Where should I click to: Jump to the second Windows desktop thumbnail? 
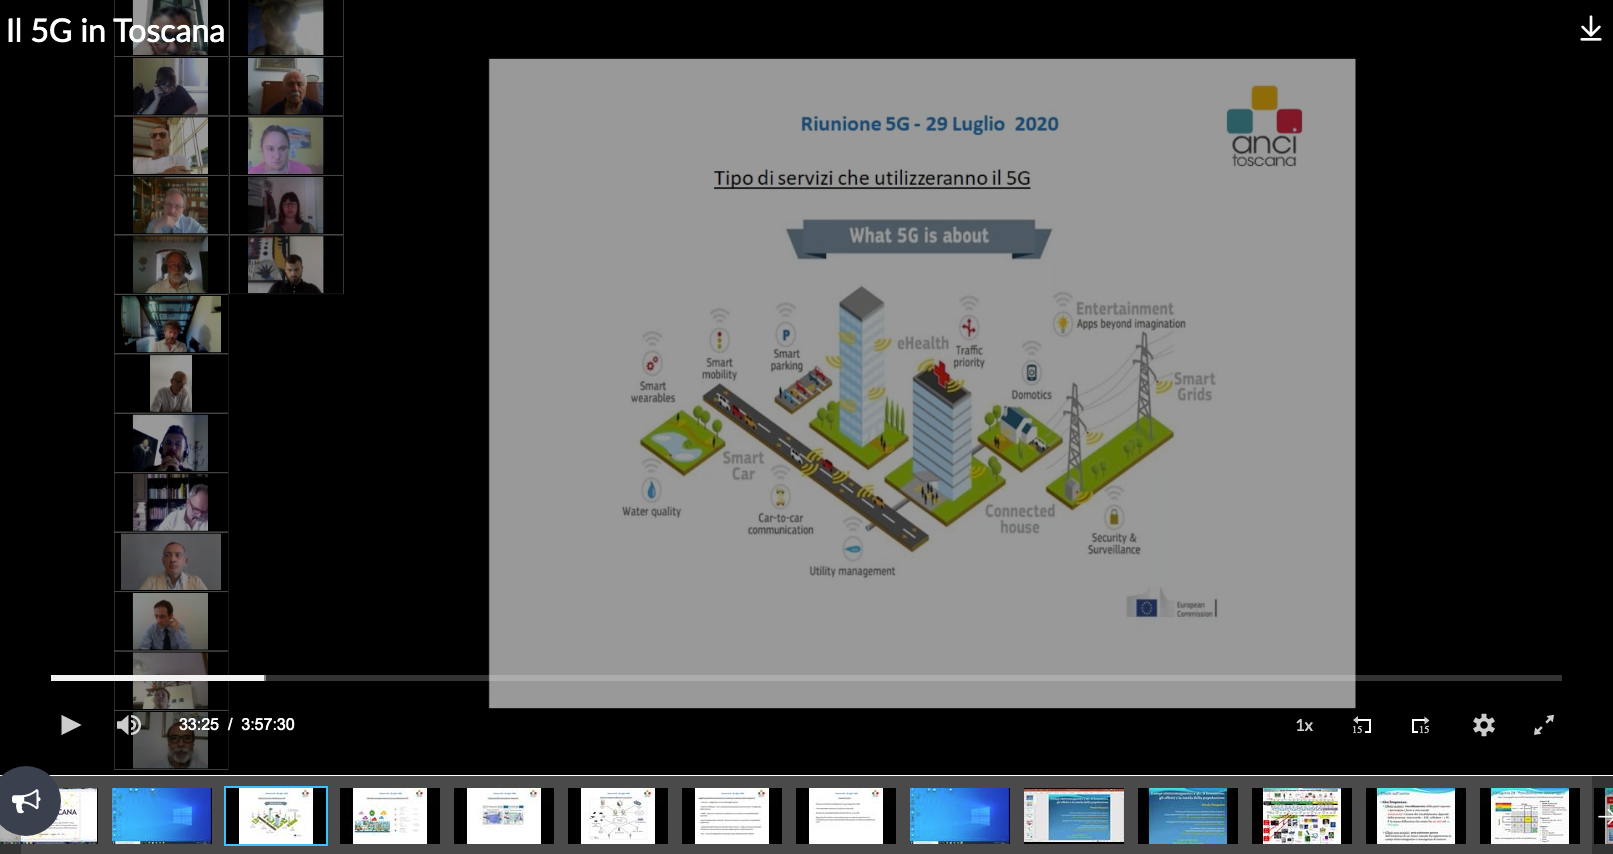(959, 816)
